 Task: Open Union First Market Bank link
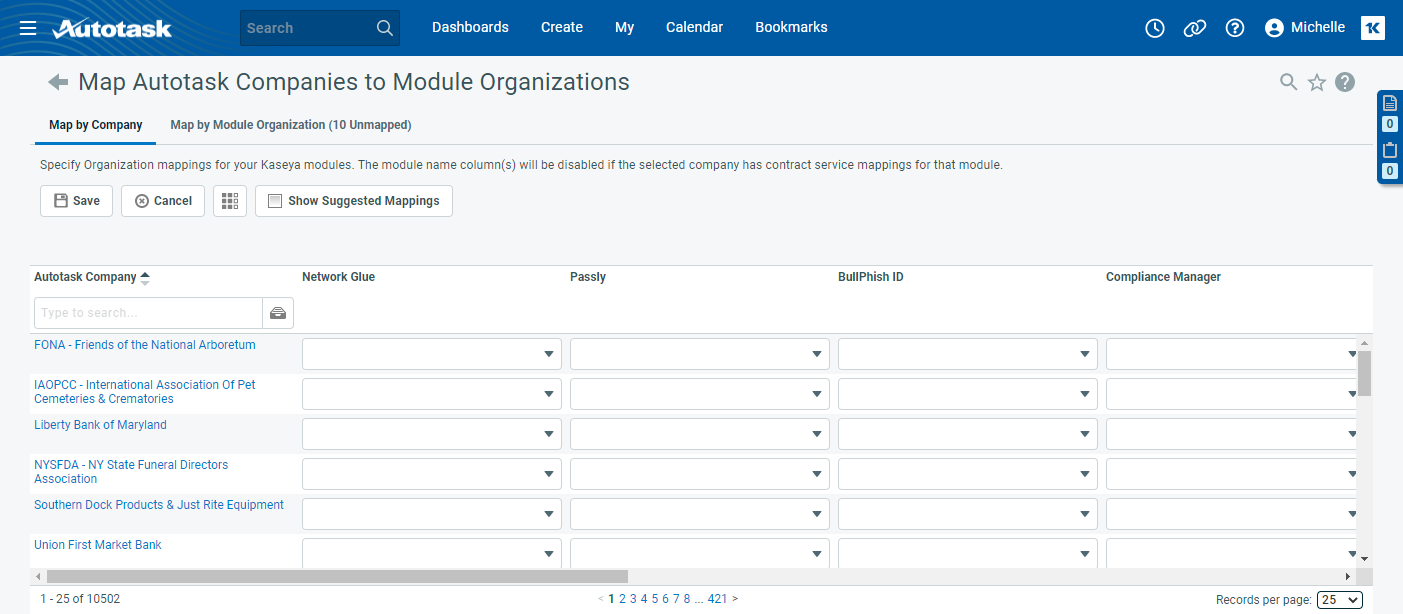coord(98,545)
